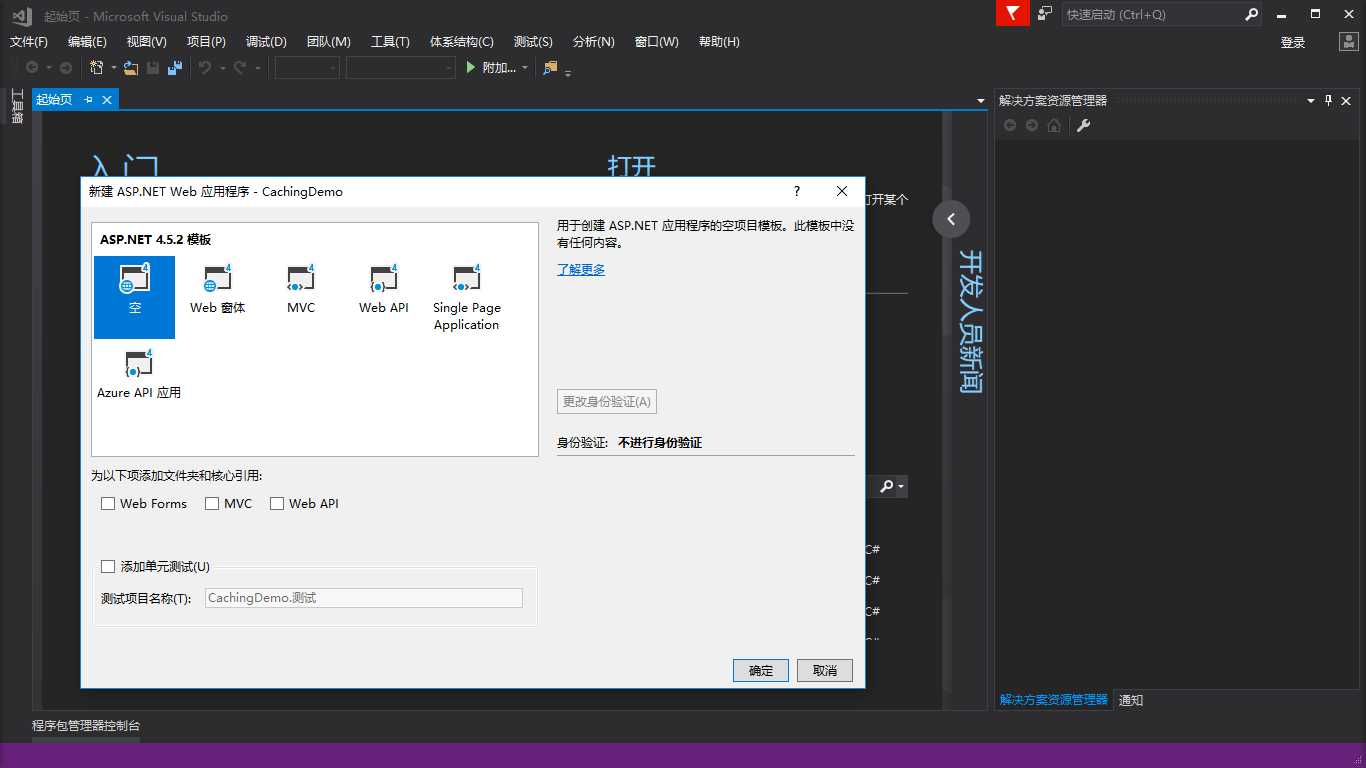Open the 团队(M) menu
Image resolution: width=1366 pixels, height=768 pixels.
click(329, 42)
